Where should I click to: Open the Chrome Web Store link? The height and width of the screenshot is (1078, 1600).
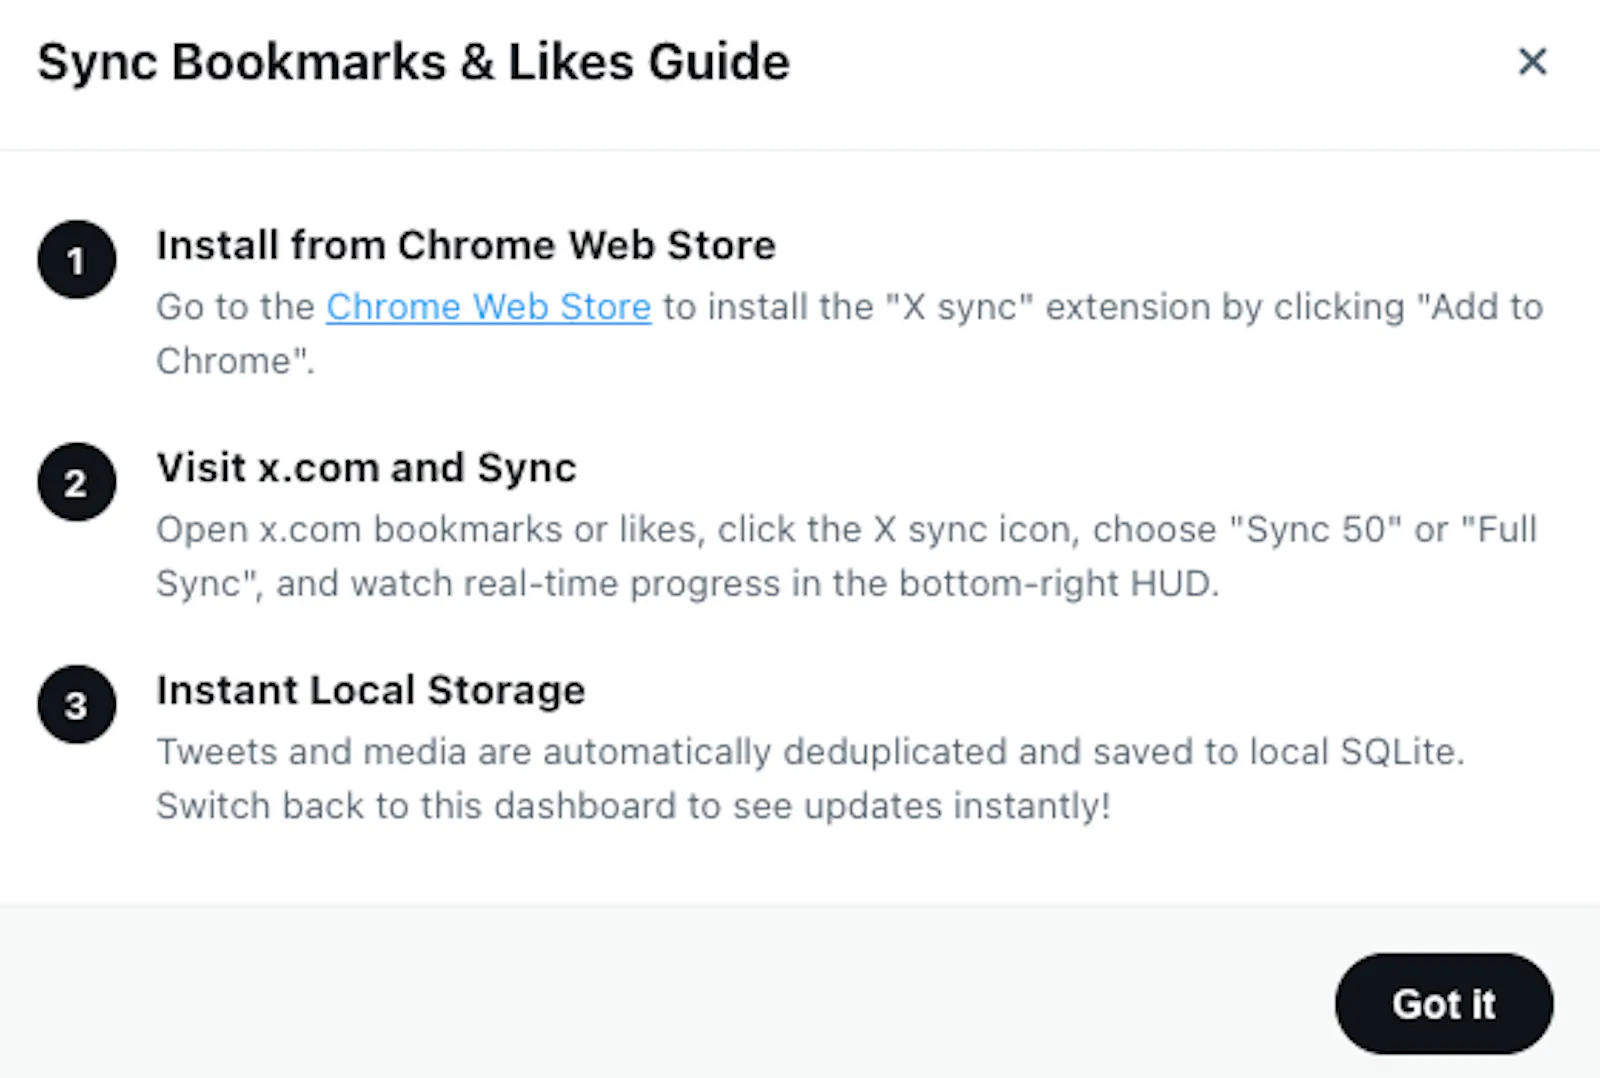pyautogui.click(x=489, y=307)
